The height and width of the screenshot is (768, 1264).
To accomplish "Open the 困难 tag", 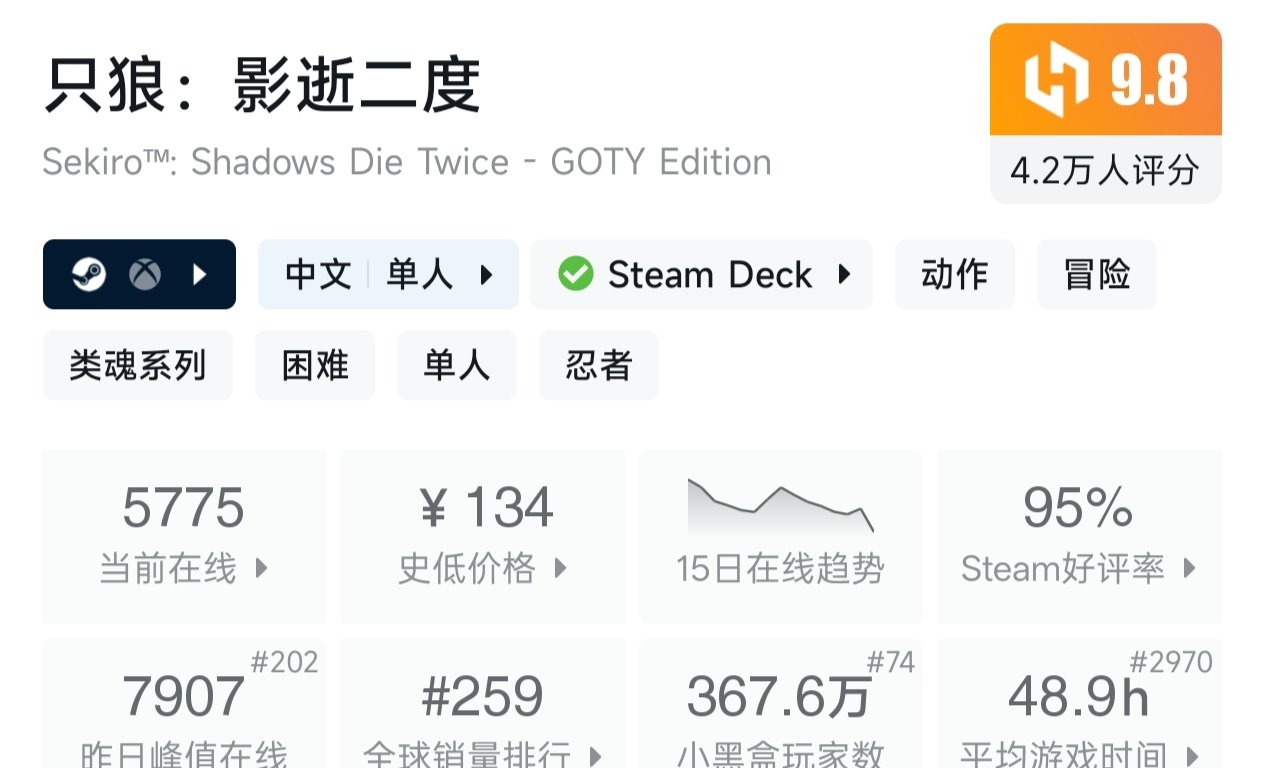I will [x=314, y=365].
